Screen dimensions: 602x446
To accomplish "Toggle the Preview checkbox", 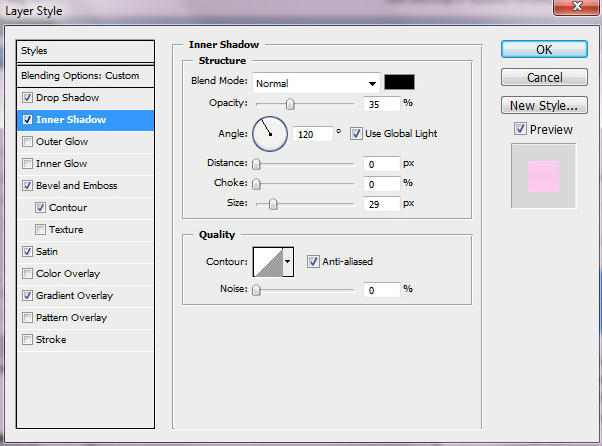I will click(520, 129).
